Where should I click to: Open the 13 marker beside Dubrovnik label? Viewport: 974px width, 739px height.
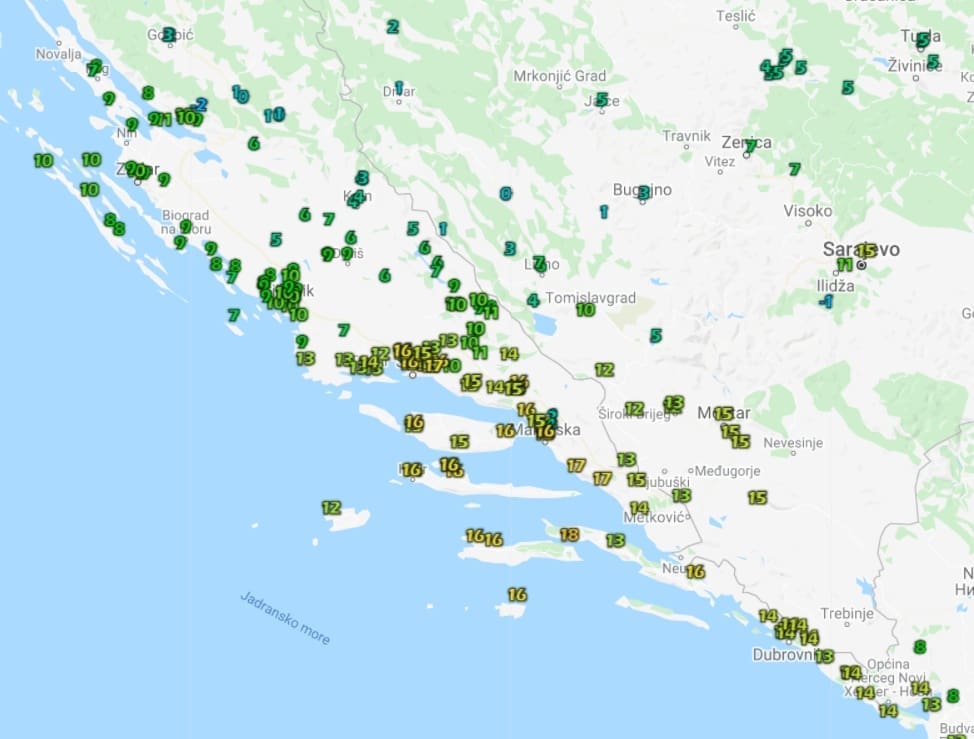(824, 656)
